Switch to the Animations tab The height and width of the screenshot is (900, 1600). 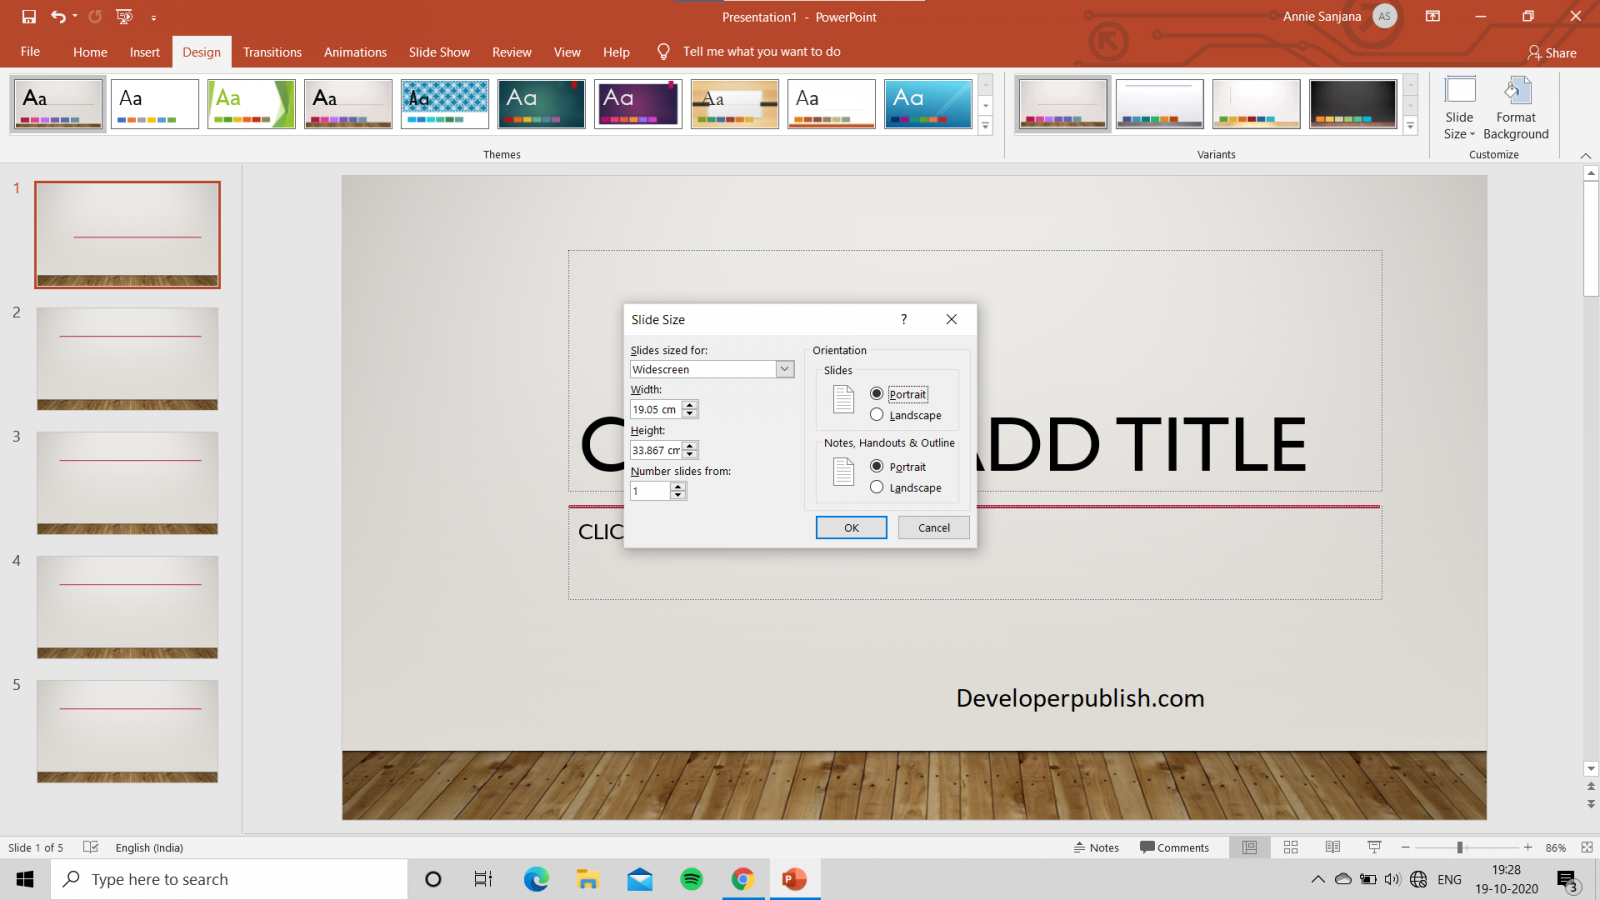point(355,52)
